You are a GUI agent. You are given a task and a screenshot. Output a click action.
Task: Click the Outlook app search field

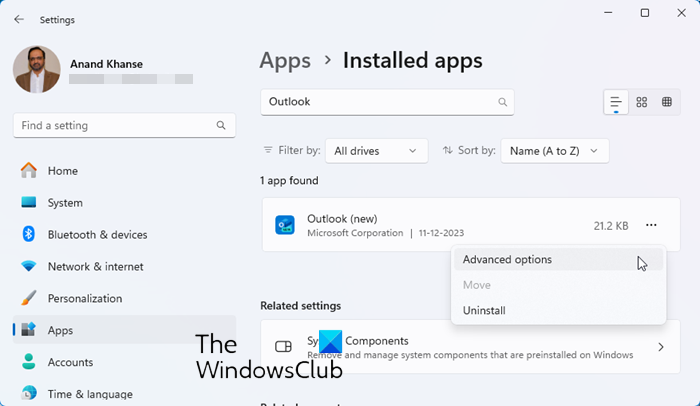[387, 102]
